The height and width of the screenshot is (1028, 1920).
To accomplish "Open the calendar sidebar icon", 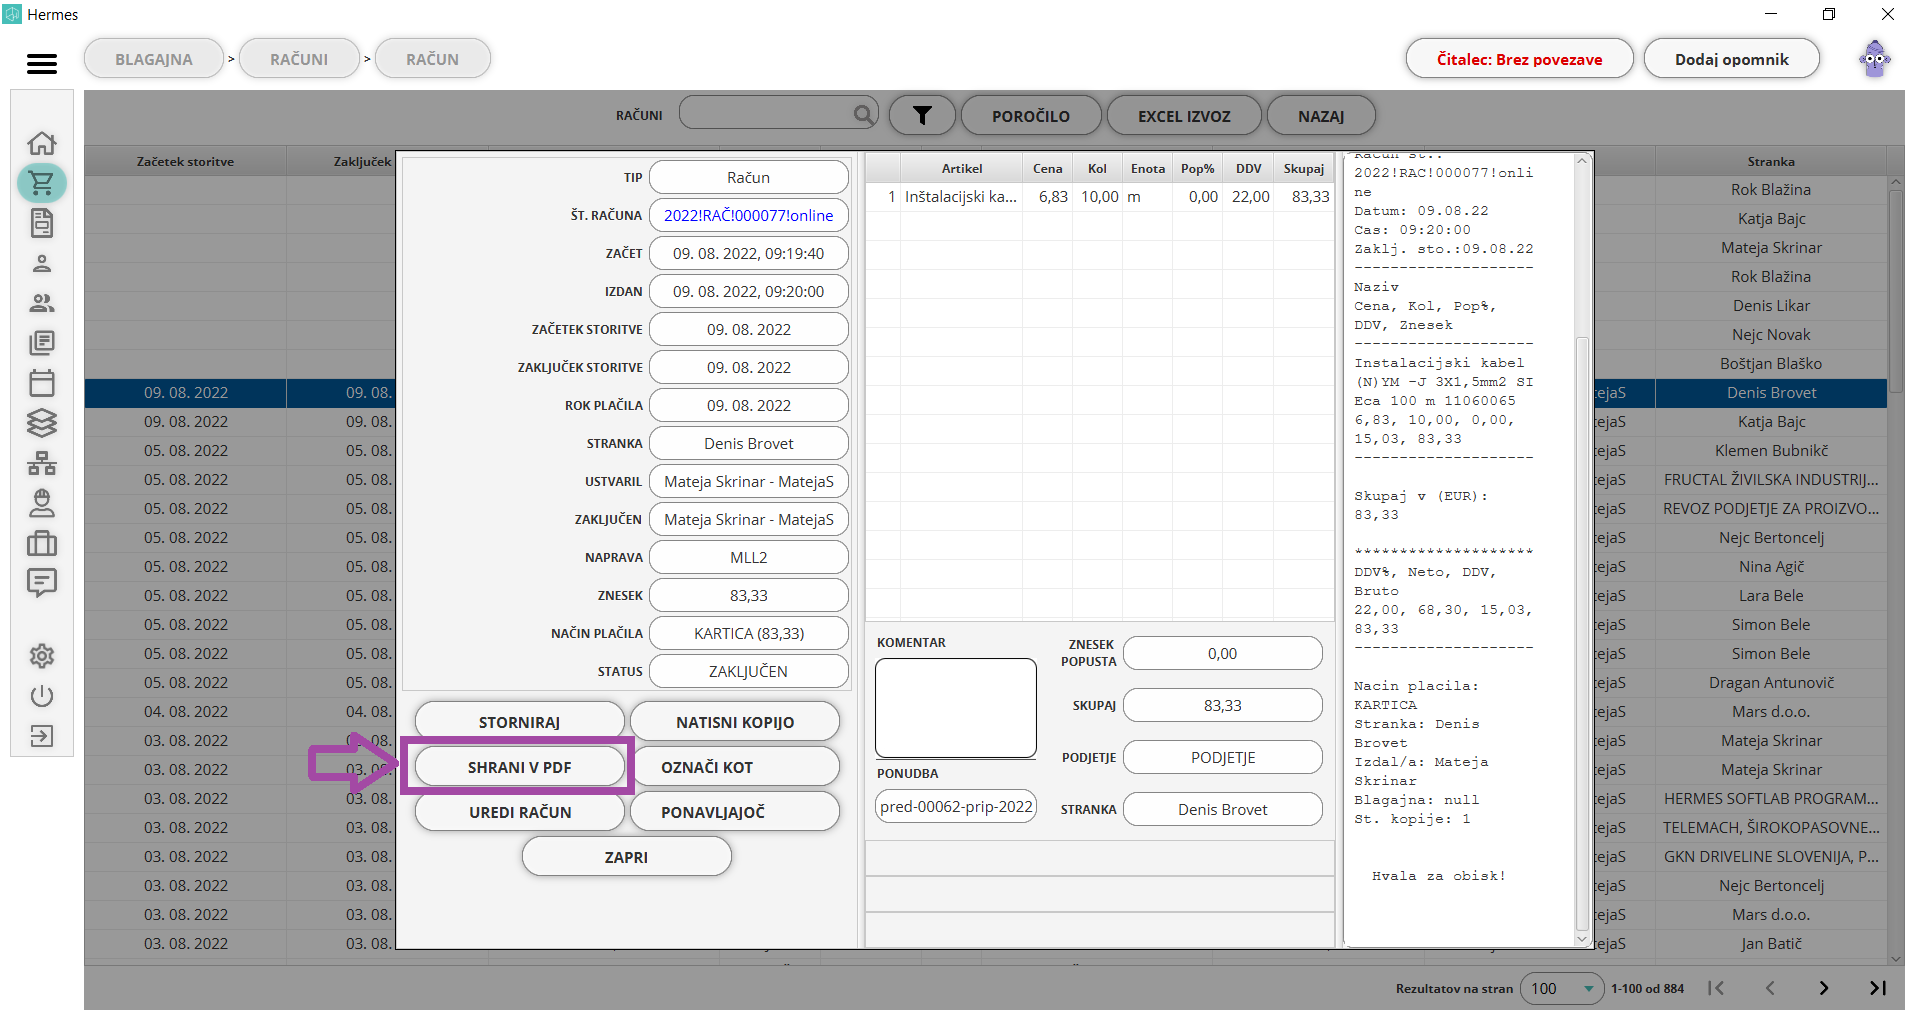I will click(x=42, y=383).
